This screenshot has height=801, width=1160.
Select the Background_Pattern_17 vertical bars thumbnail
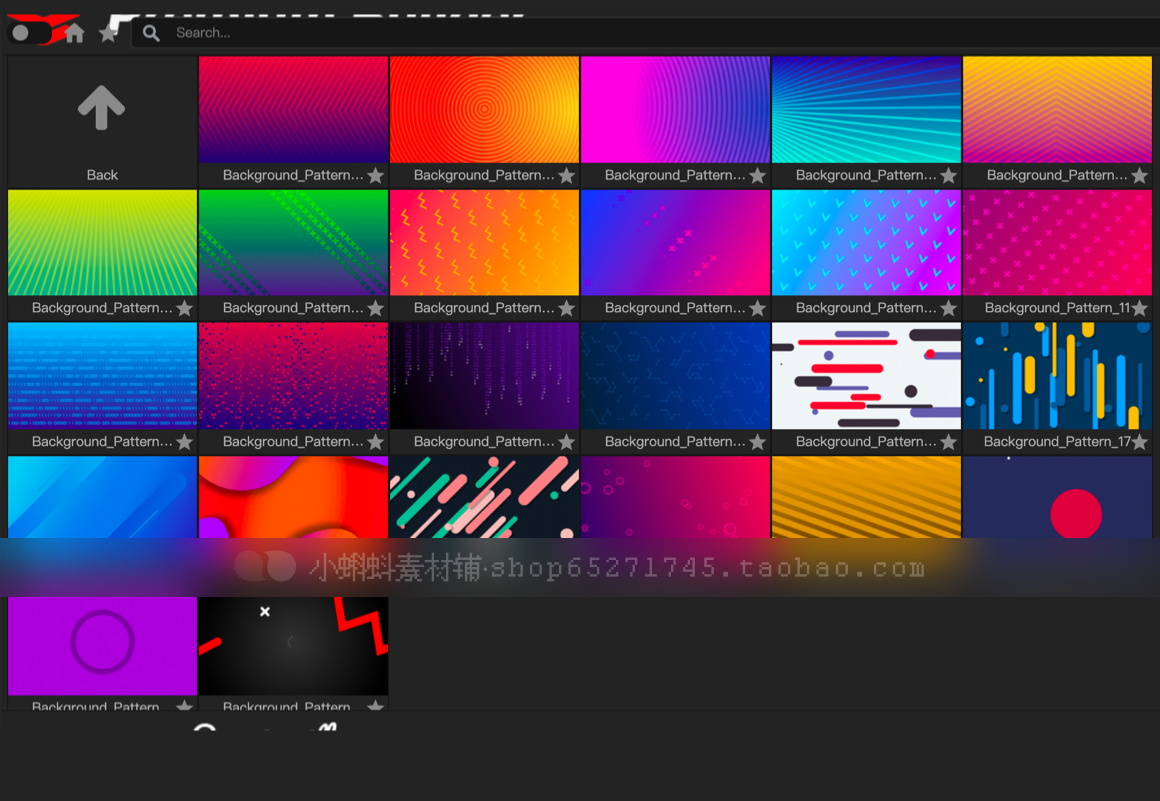[1057, 376]
